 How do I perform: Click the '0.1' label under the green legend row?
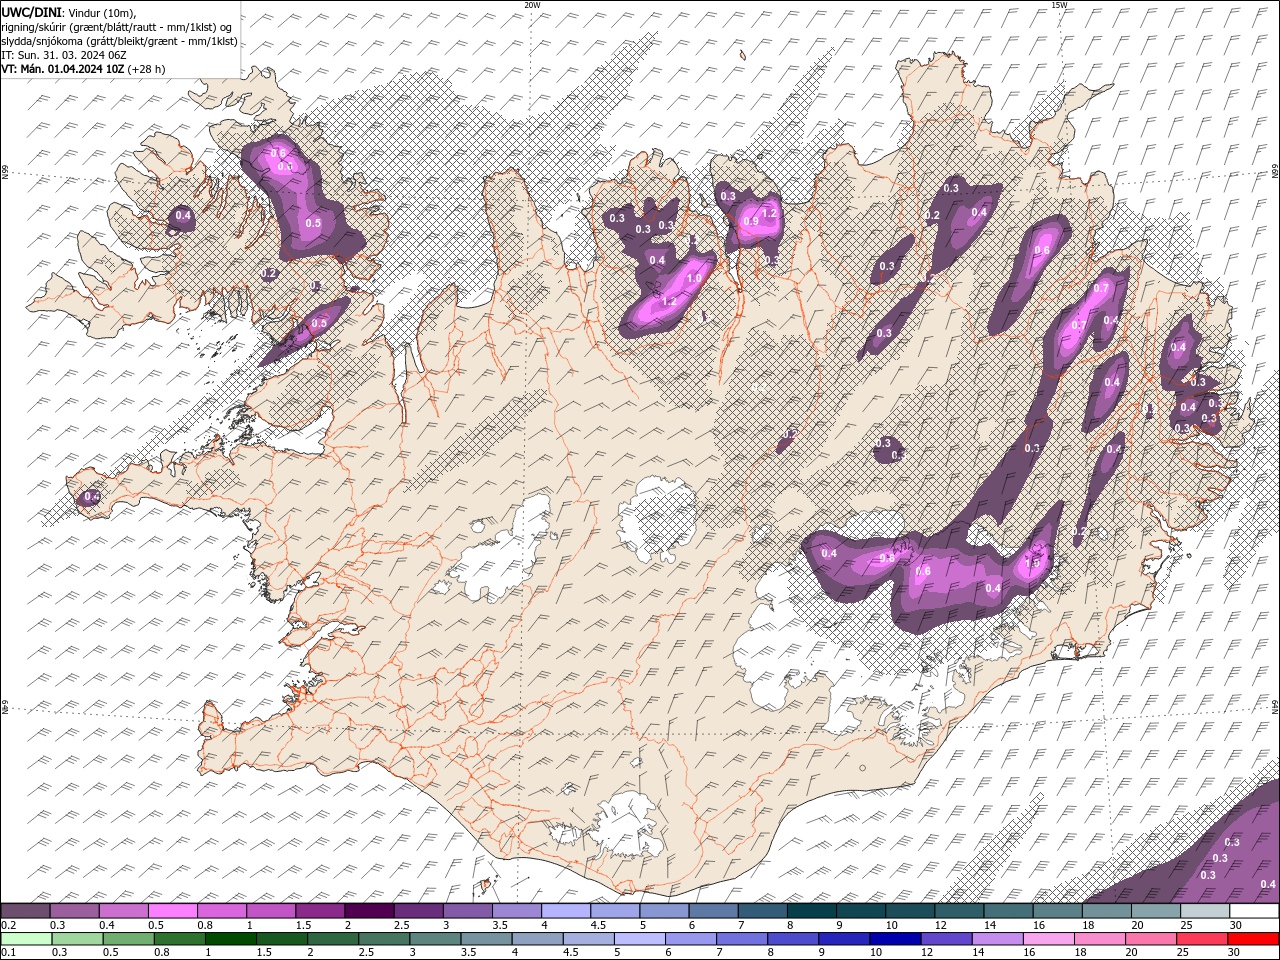8,953
